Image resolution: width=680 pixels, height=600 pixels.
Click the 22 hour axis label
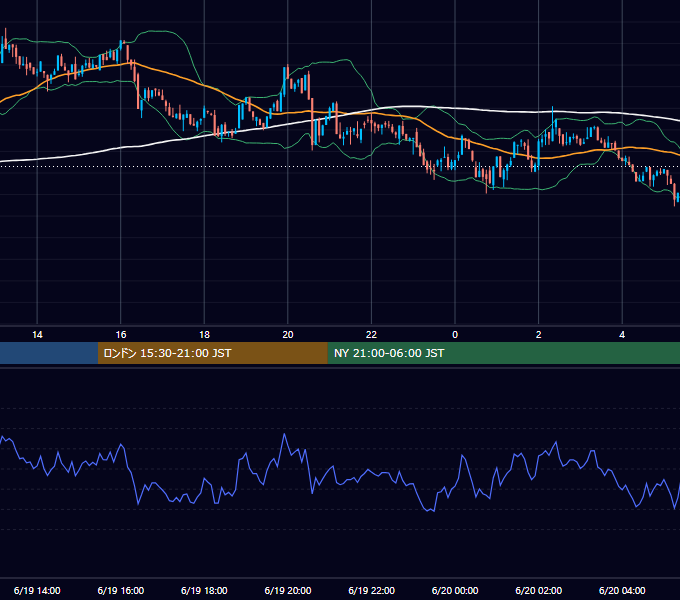[x=371, y=335]
